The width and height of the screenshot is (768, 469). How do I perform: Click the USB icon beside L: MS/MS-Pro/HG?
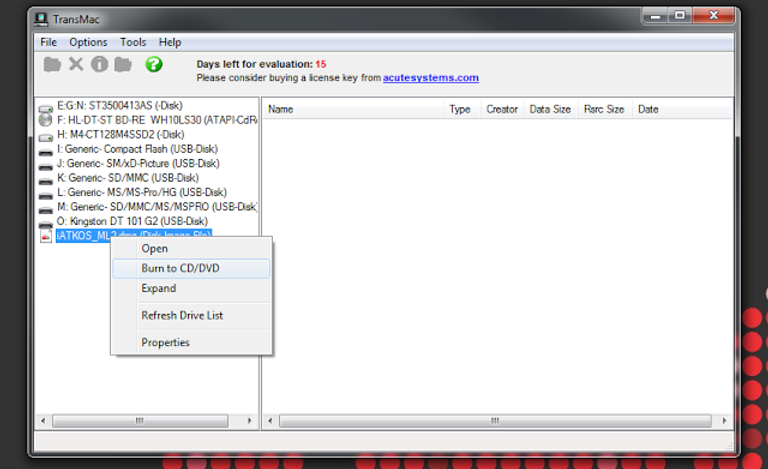pos(46,196)
